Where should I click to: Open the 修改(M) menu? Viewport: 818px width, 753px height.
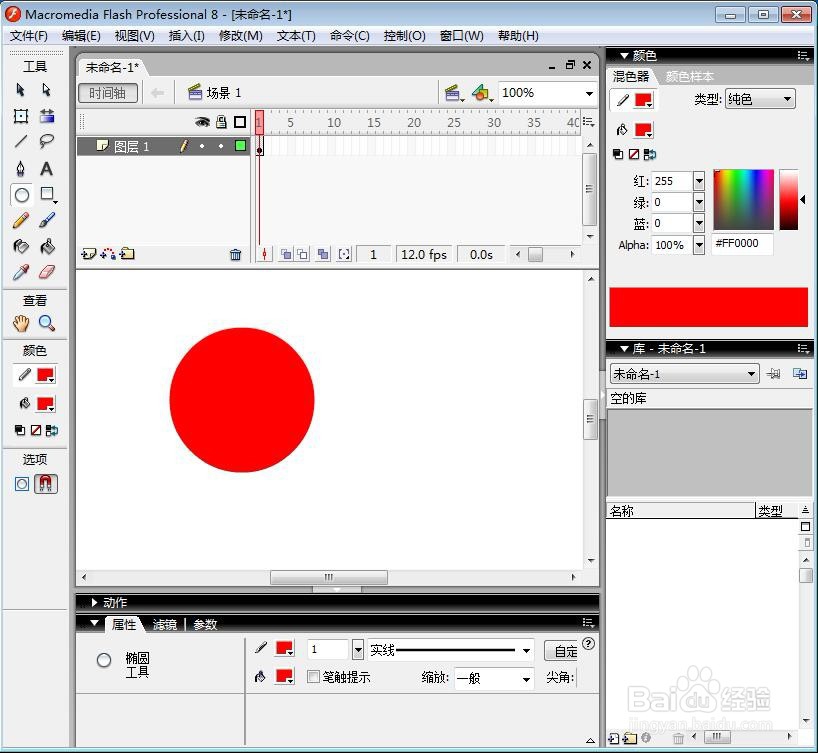tap(240, 36)
